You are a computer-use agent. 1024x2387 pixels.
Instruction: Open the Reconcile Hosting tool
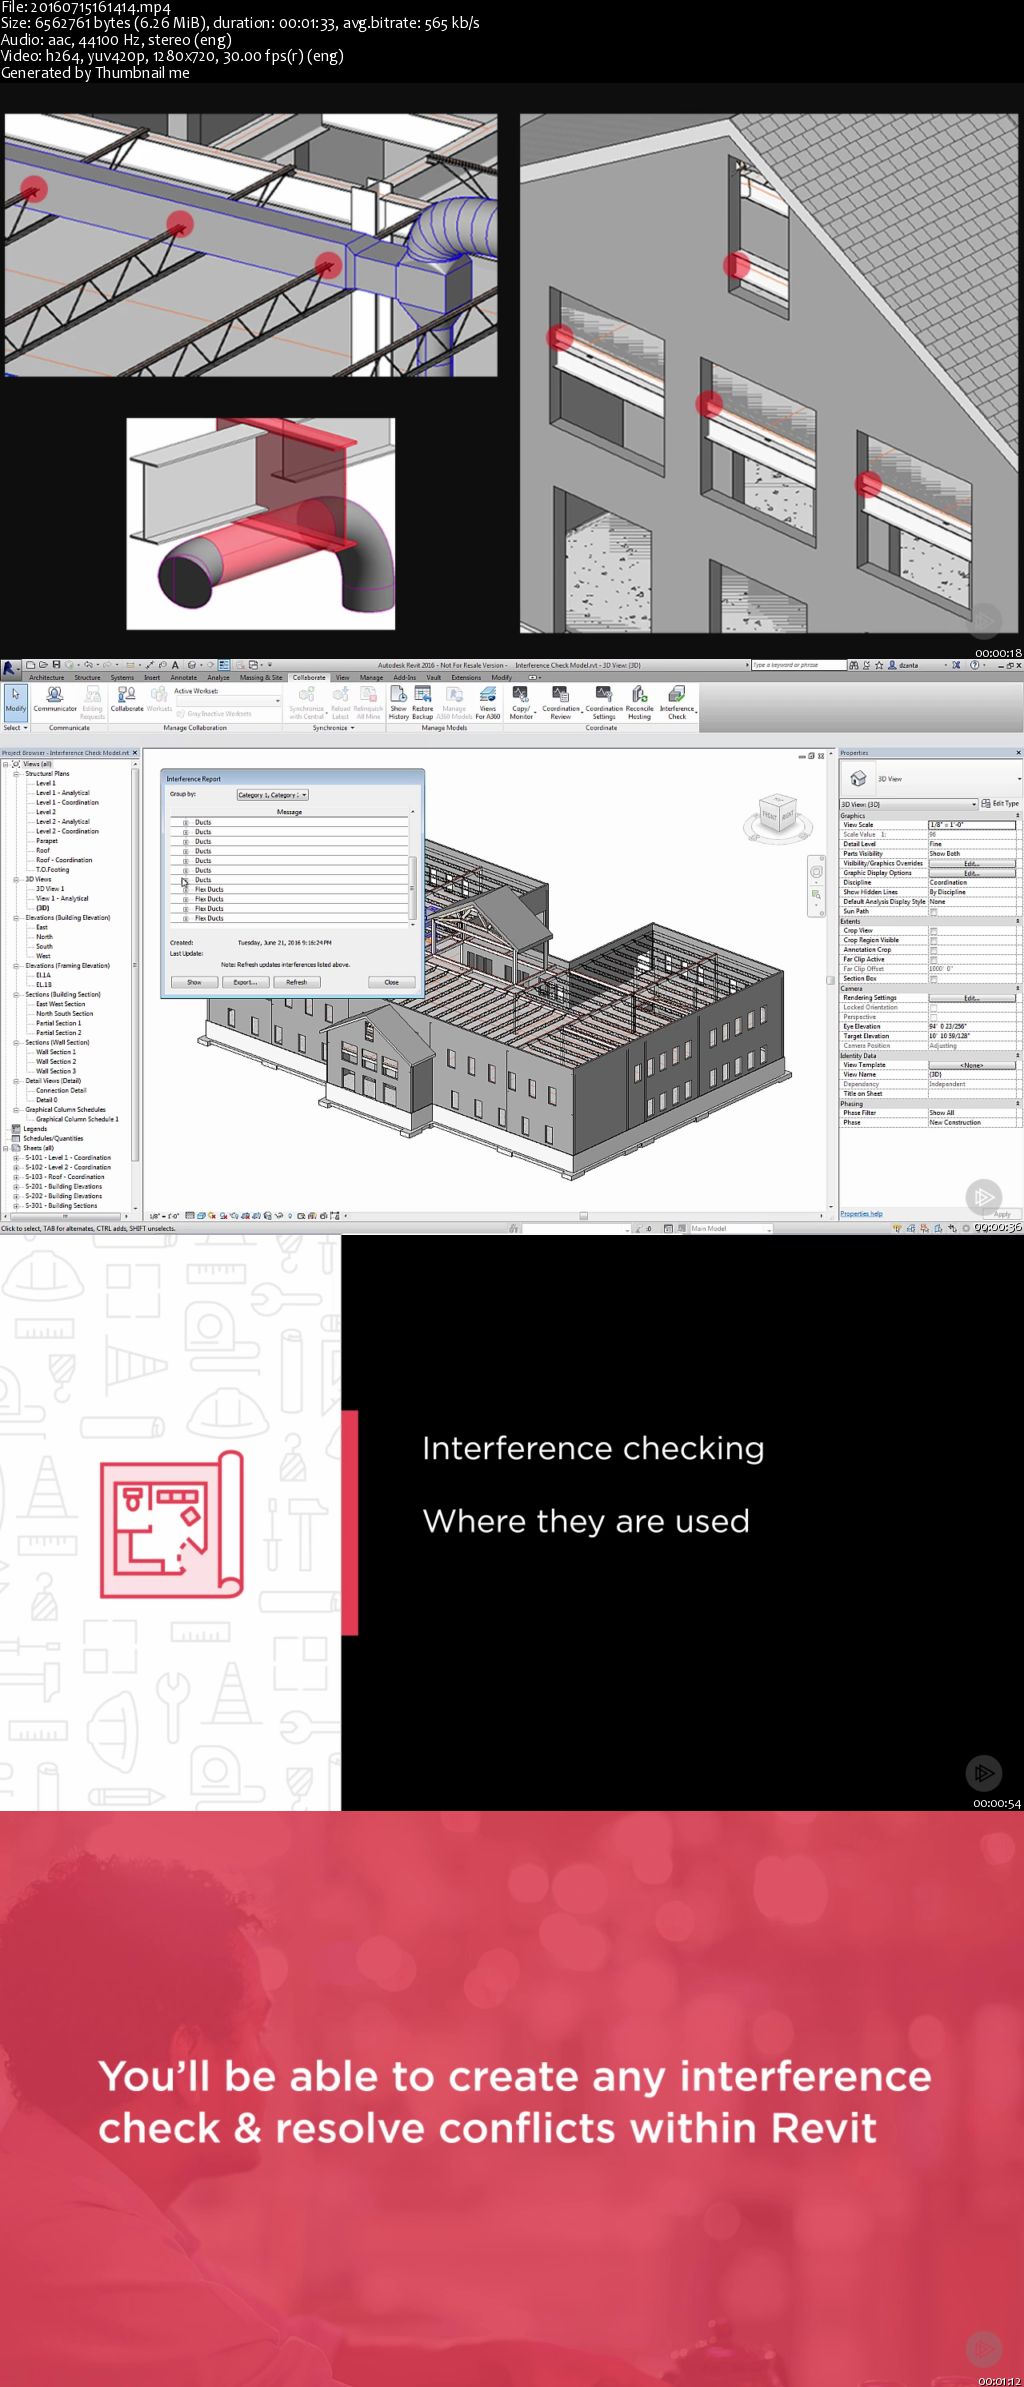639,694
